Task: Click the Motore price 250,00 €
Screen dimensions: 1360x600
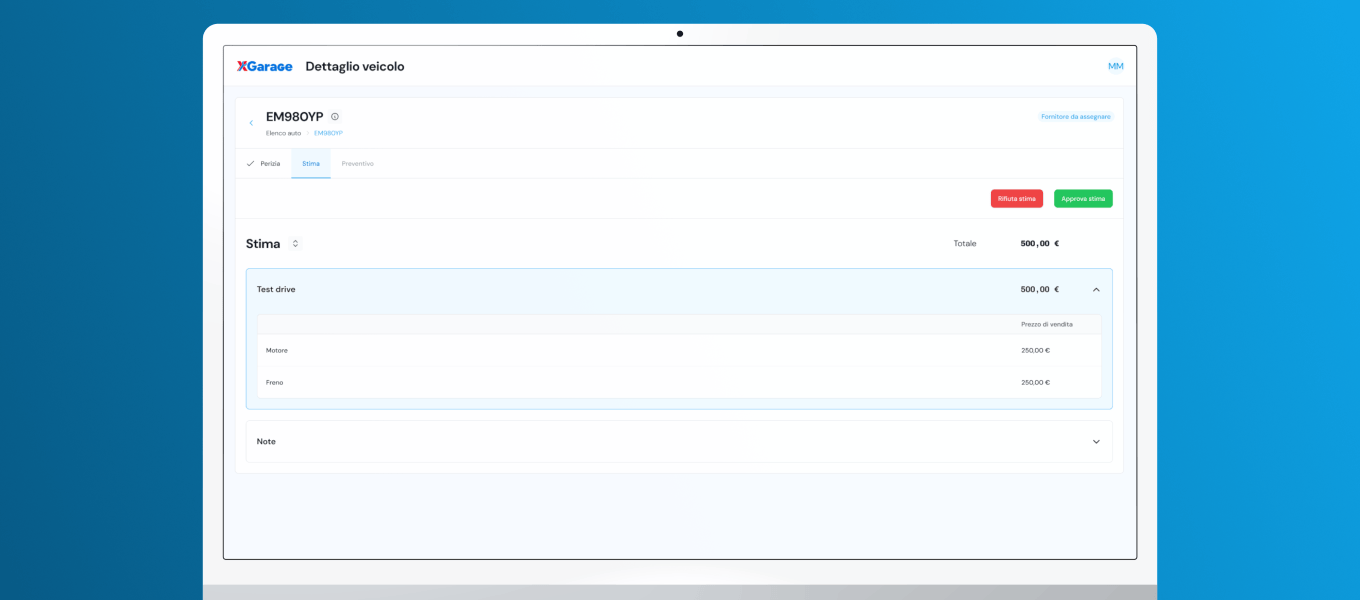Action: pyautogui.click(x=1035, y=350)
